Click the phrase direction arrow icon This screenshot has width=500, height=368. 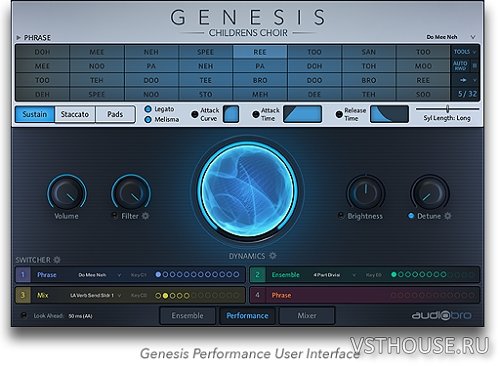click(463, 80)
